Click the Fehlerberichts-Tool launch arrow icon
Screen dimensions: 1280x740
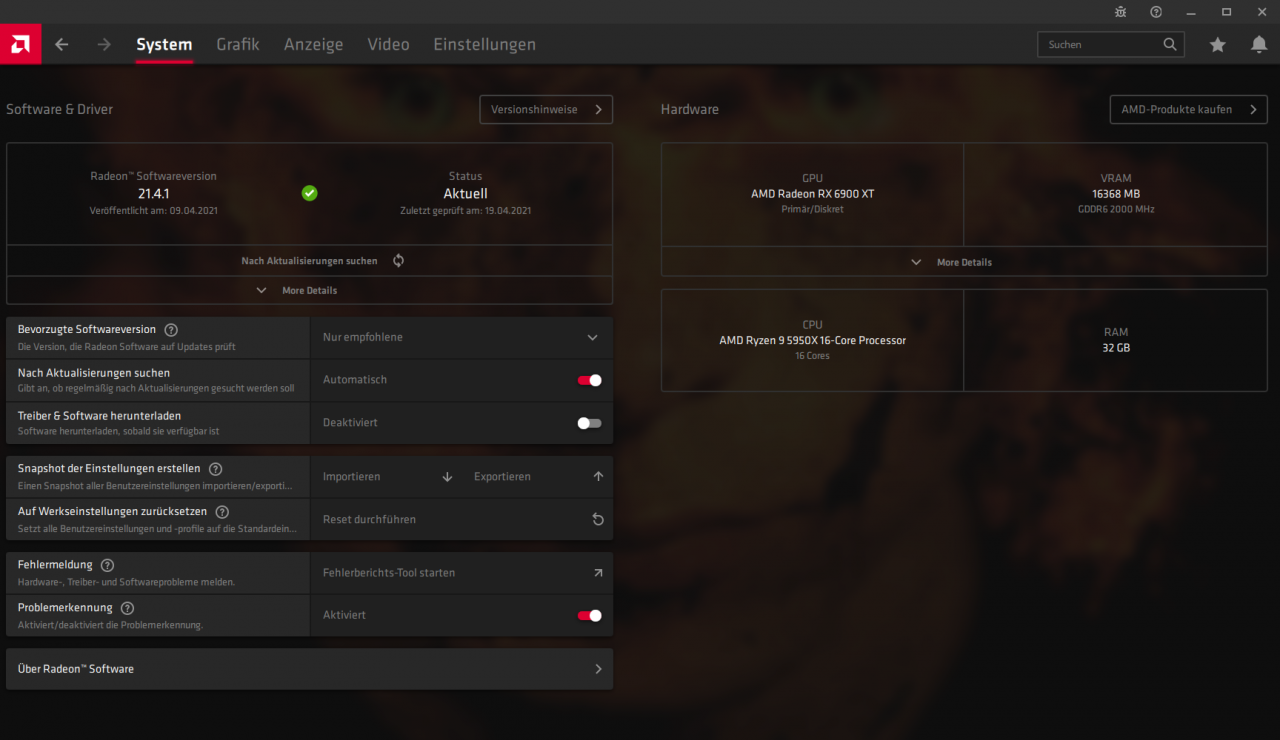coord(598,573)
